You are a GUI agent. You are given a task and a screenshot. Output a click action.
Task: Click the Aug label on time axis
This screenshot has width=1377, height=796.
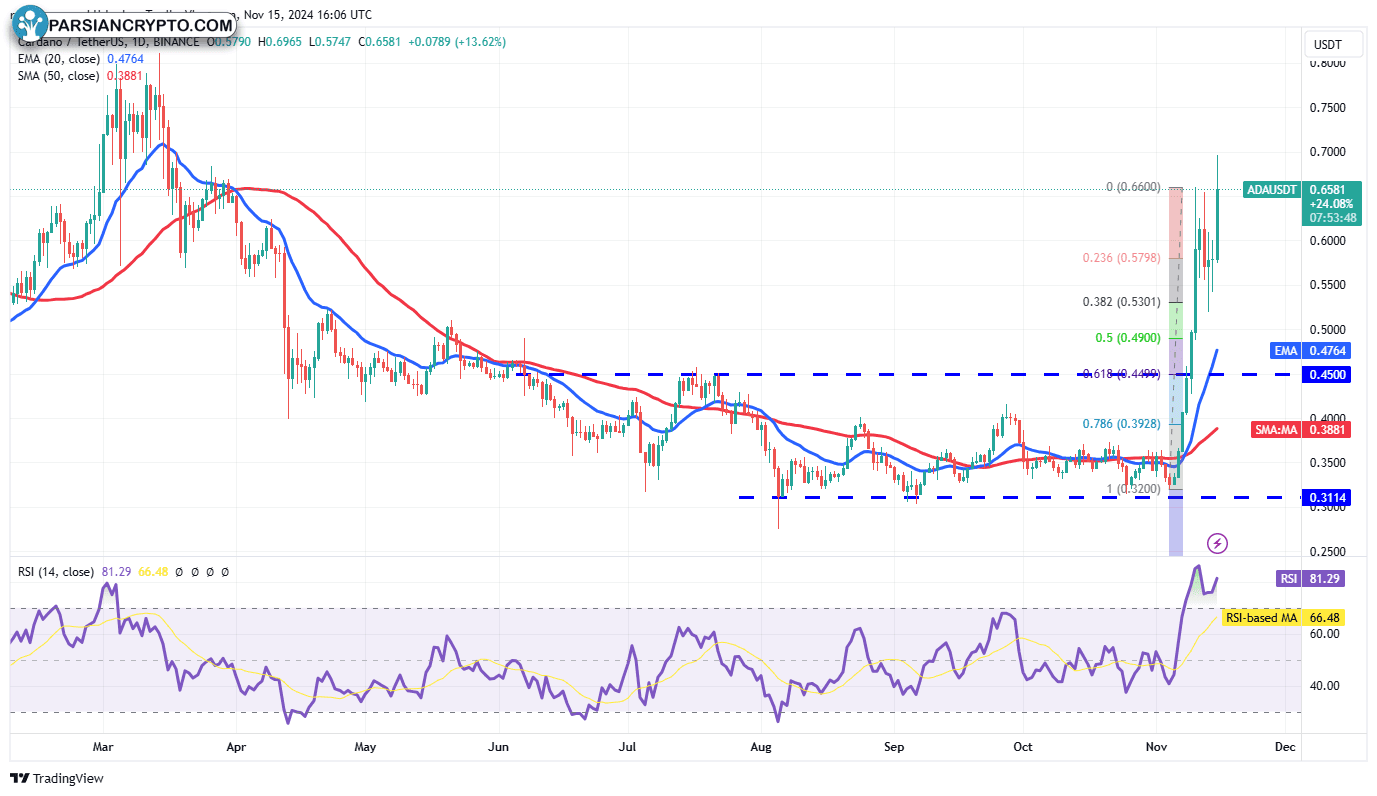pos(762,747)
